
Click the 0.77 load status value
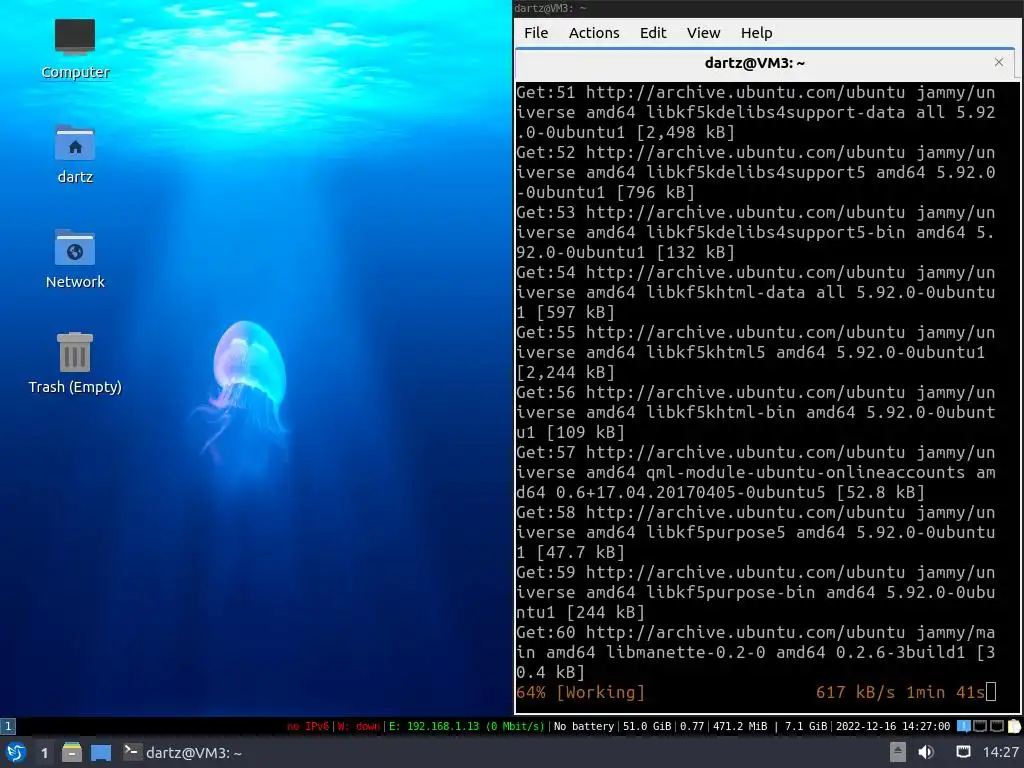692,726
